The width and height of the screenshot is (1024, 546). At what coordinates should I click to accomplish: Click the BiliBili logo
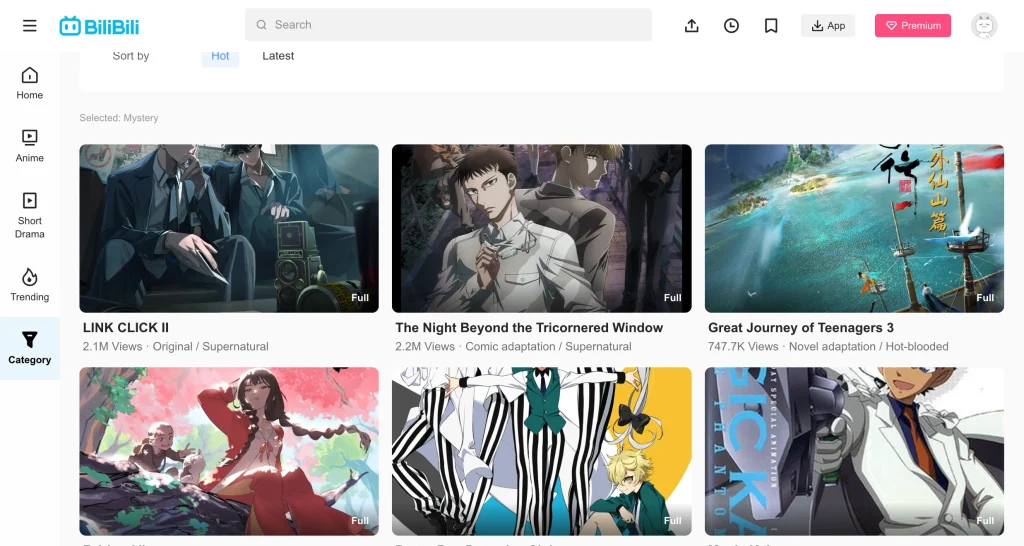[99, 26]
